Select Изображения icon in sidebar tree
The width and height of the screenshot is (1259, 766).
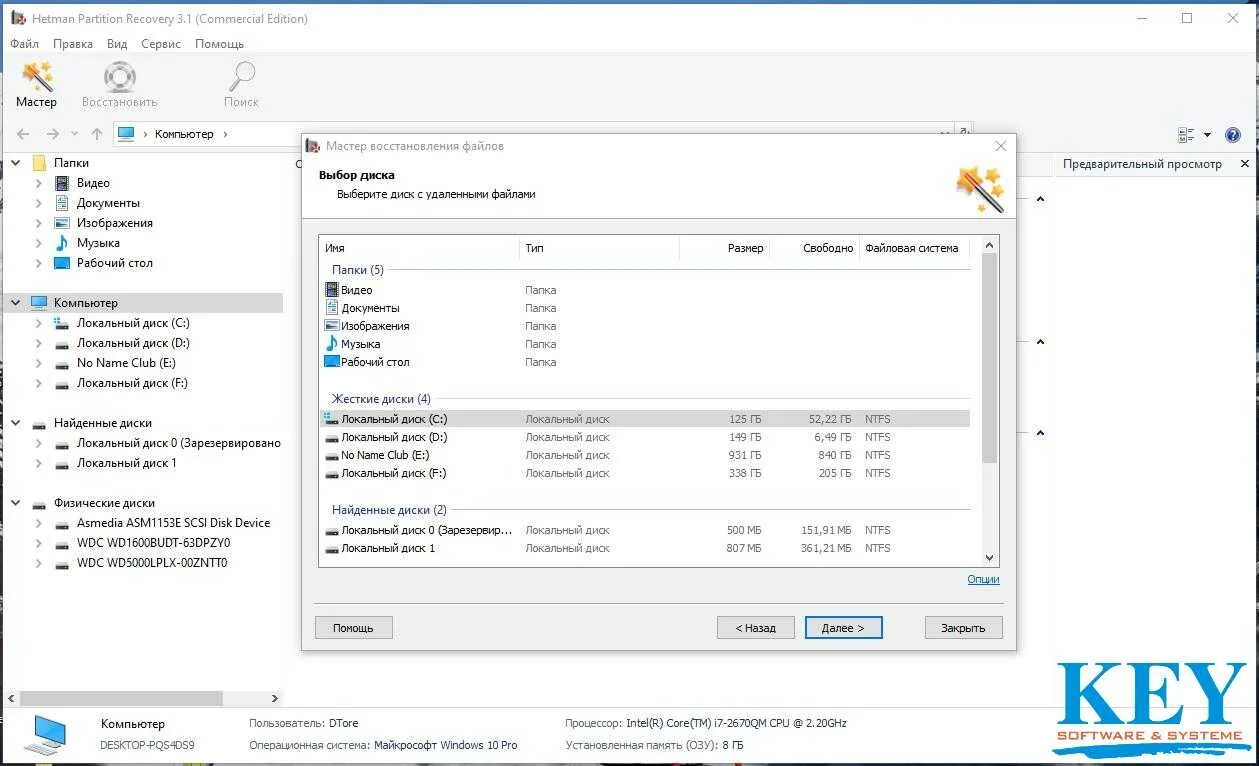[62, 223]
